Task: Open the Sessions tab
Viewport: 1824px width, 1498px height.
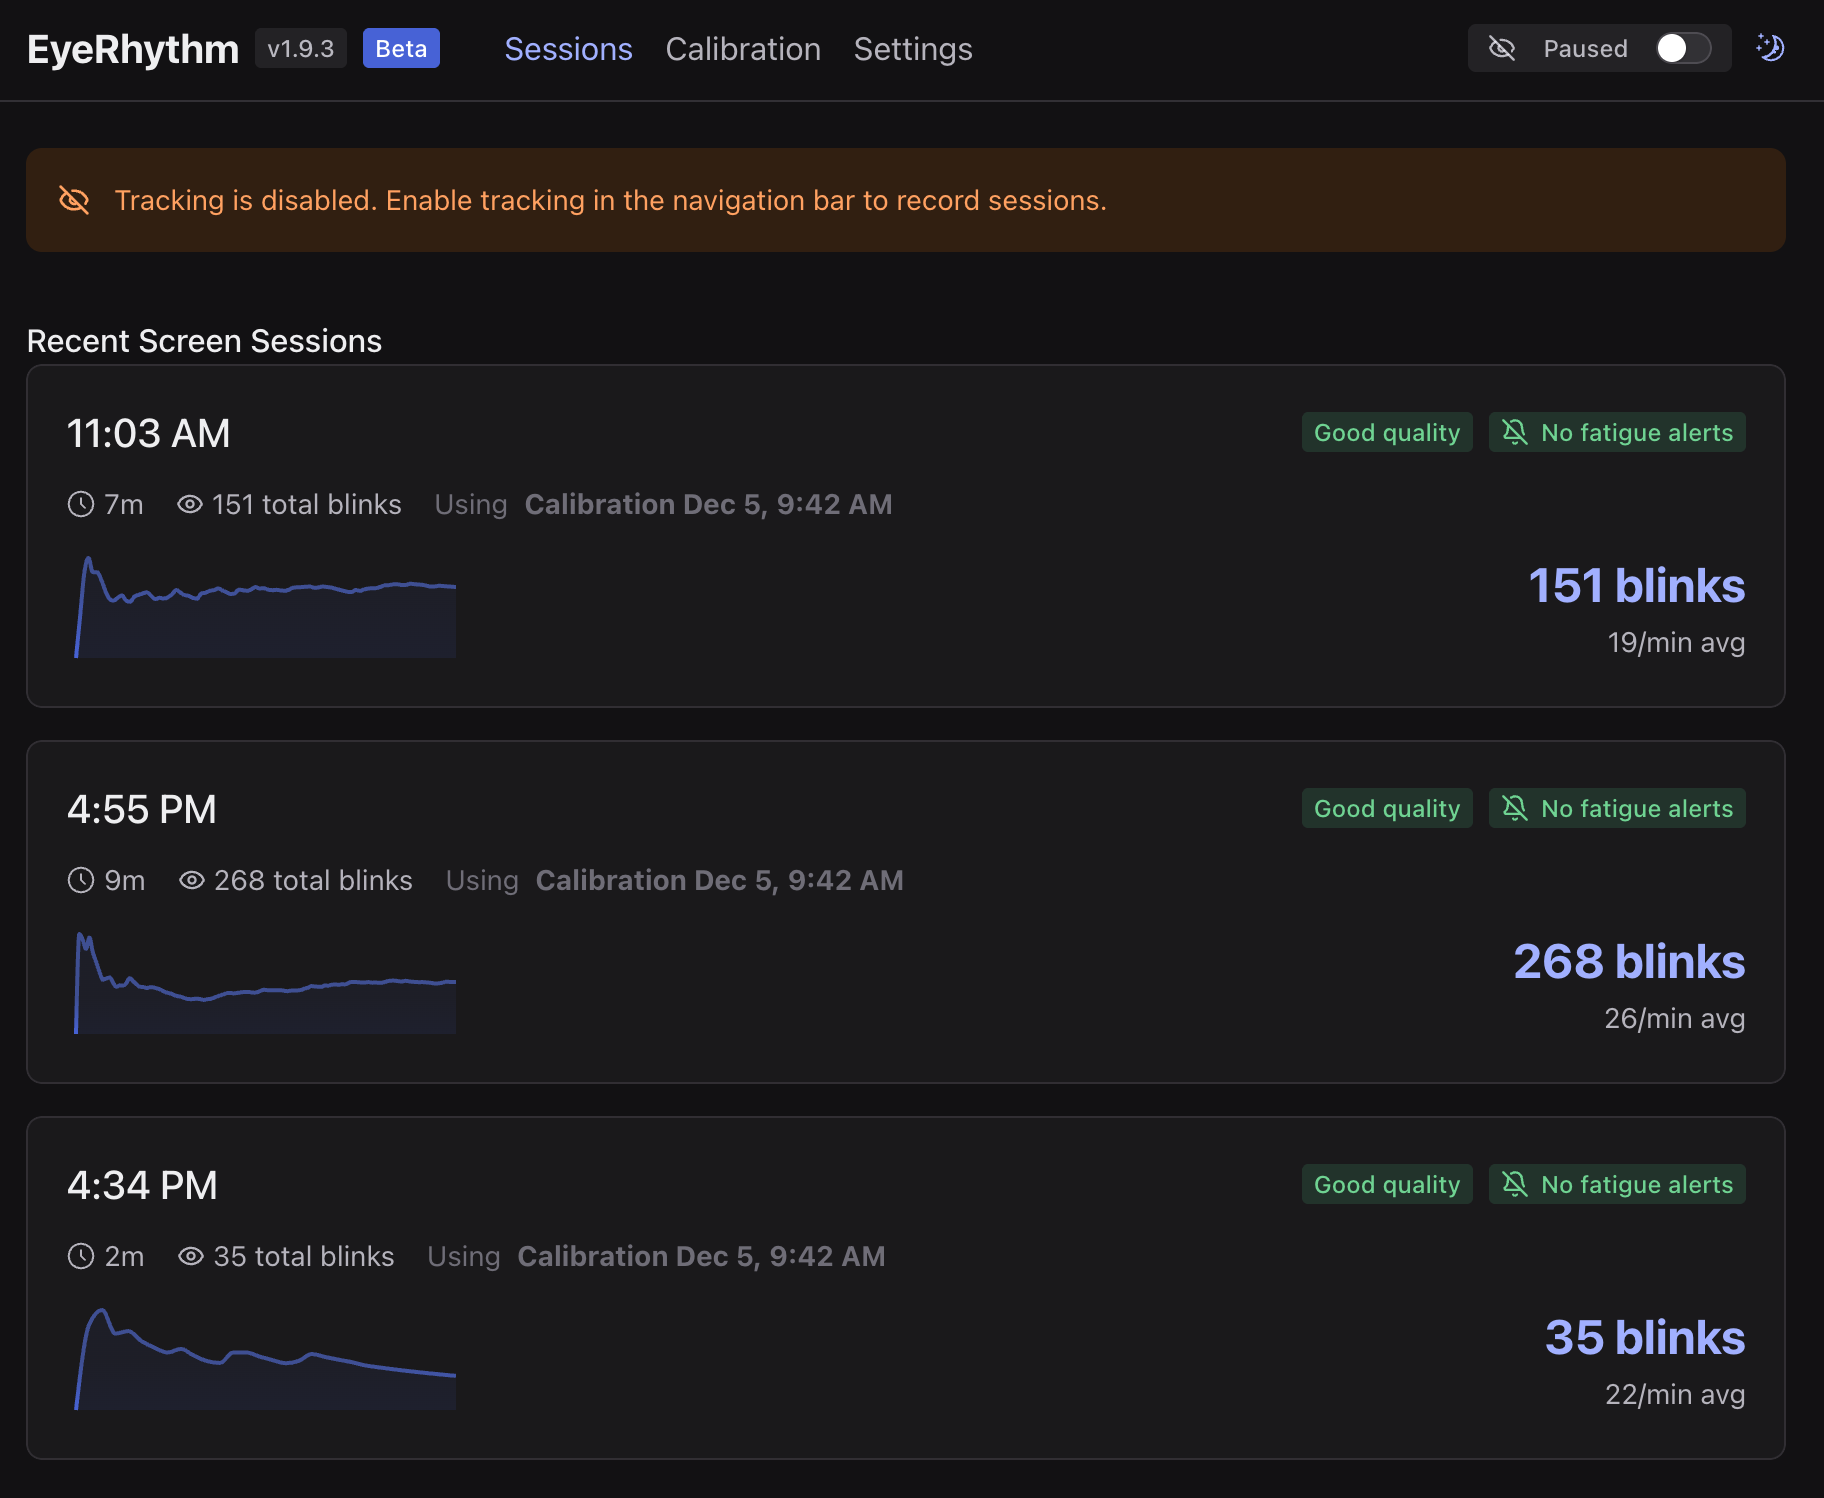Action: 568,49
